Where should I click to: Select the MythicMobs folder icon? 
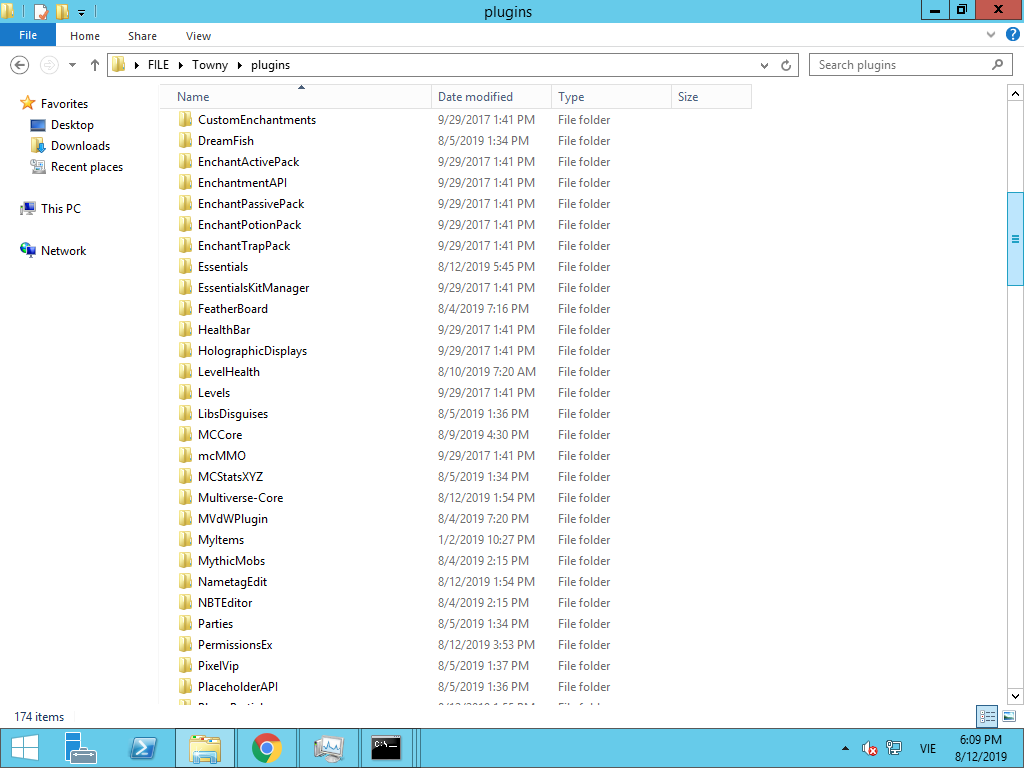[x=185, y=560]
